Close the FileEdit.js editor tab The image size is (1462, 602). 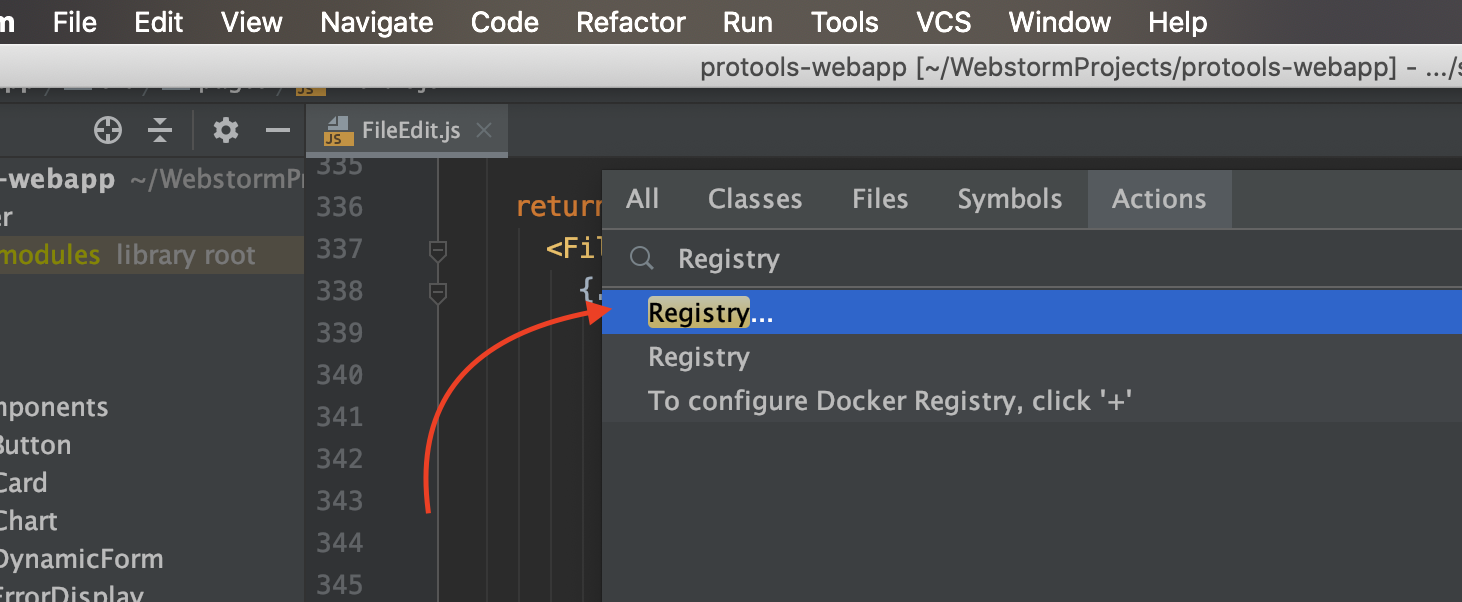484,130
